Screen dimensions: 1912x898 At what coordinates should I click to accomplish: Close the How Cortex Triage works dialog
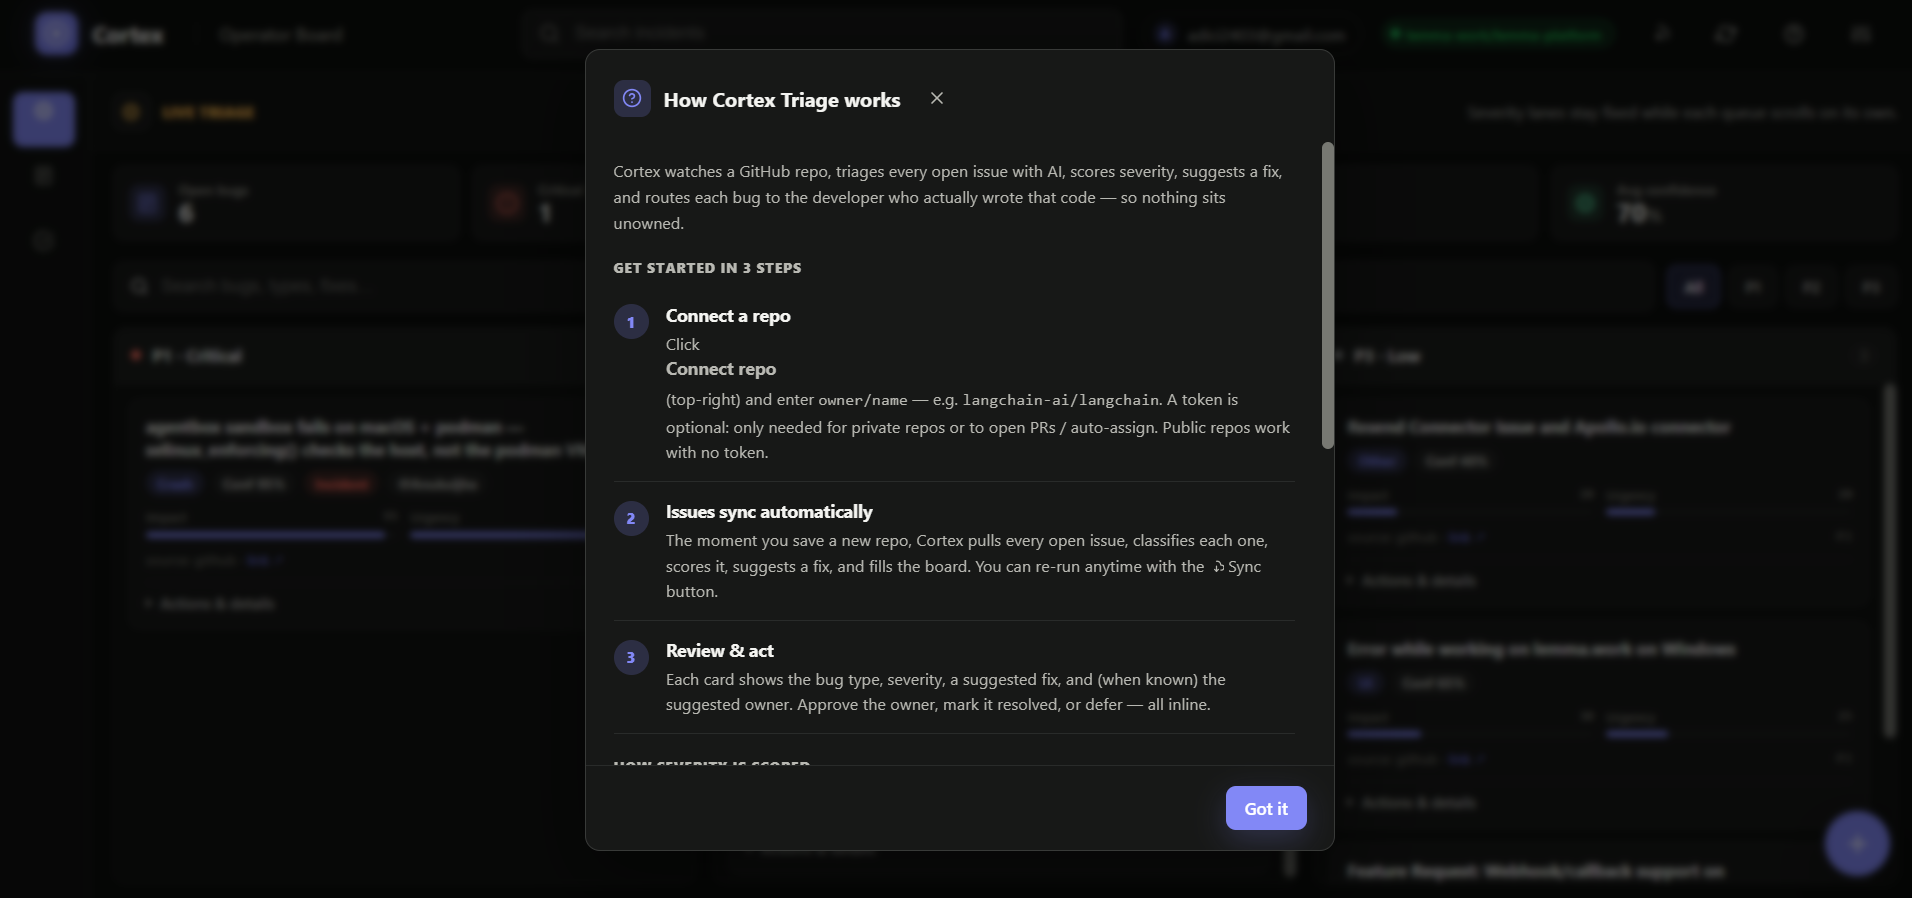tap(937, 98)
